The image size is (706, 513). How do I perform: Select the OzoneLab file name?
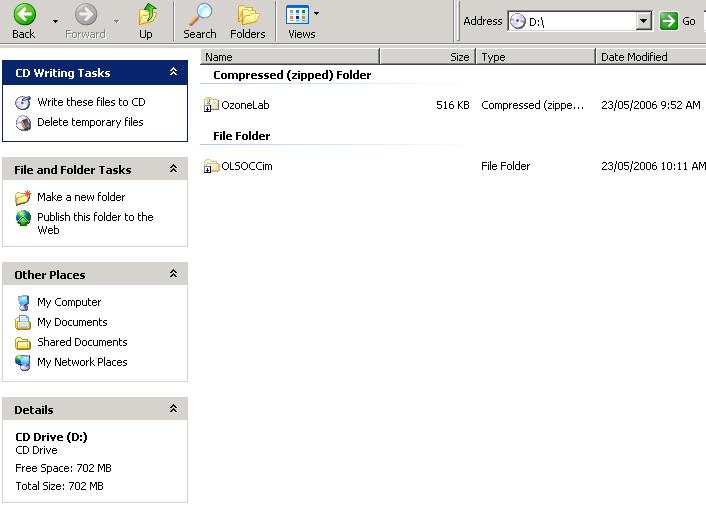[245, 105]
